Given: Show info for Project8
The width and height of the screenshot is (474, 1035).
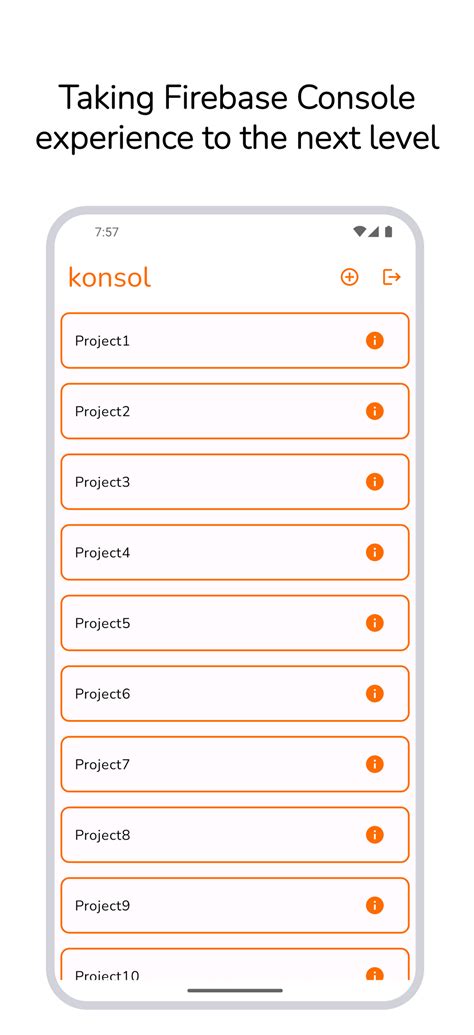Looking at the screenshot, I should 374,835.
